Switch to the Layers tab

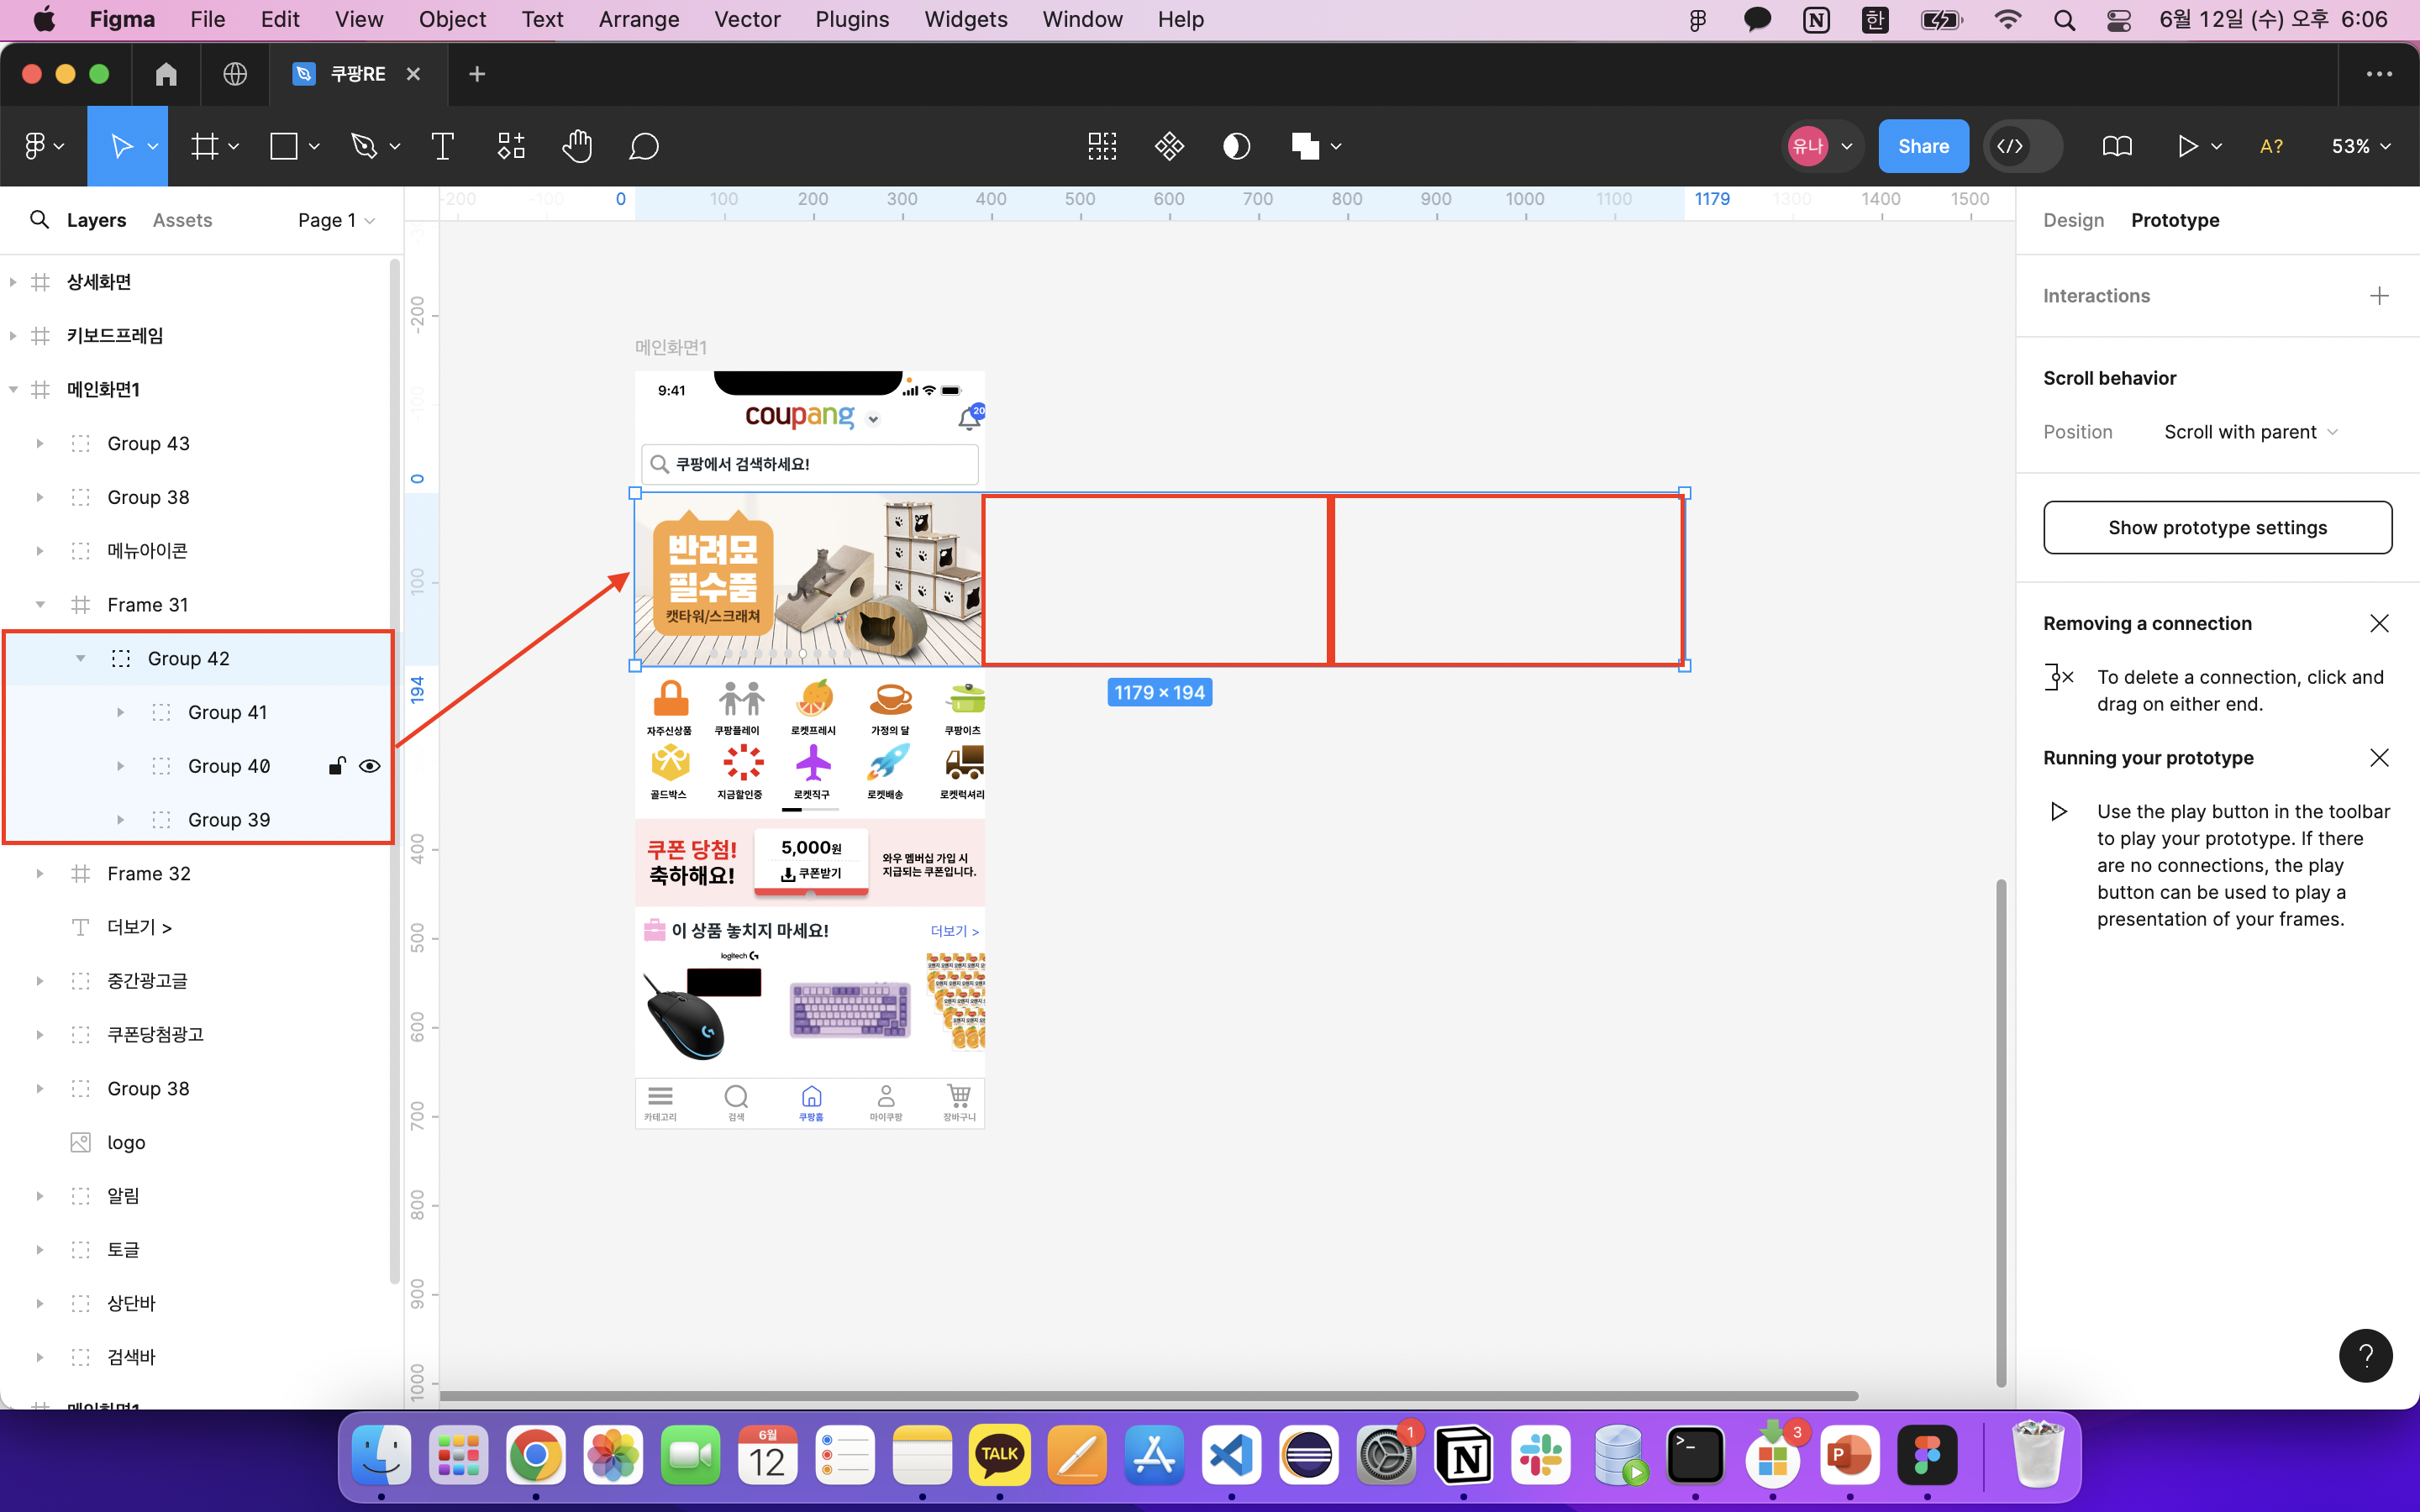pos(96,220)
